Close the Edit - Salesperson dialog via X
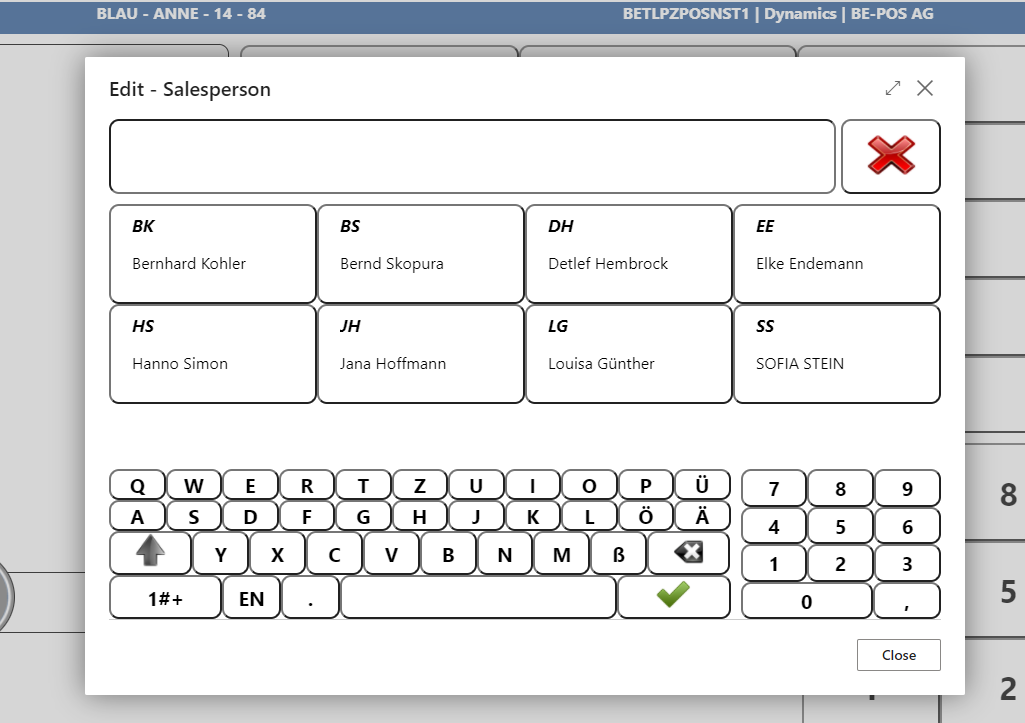The height and width of the screenshot is (723, 1025). coord(925,88)
